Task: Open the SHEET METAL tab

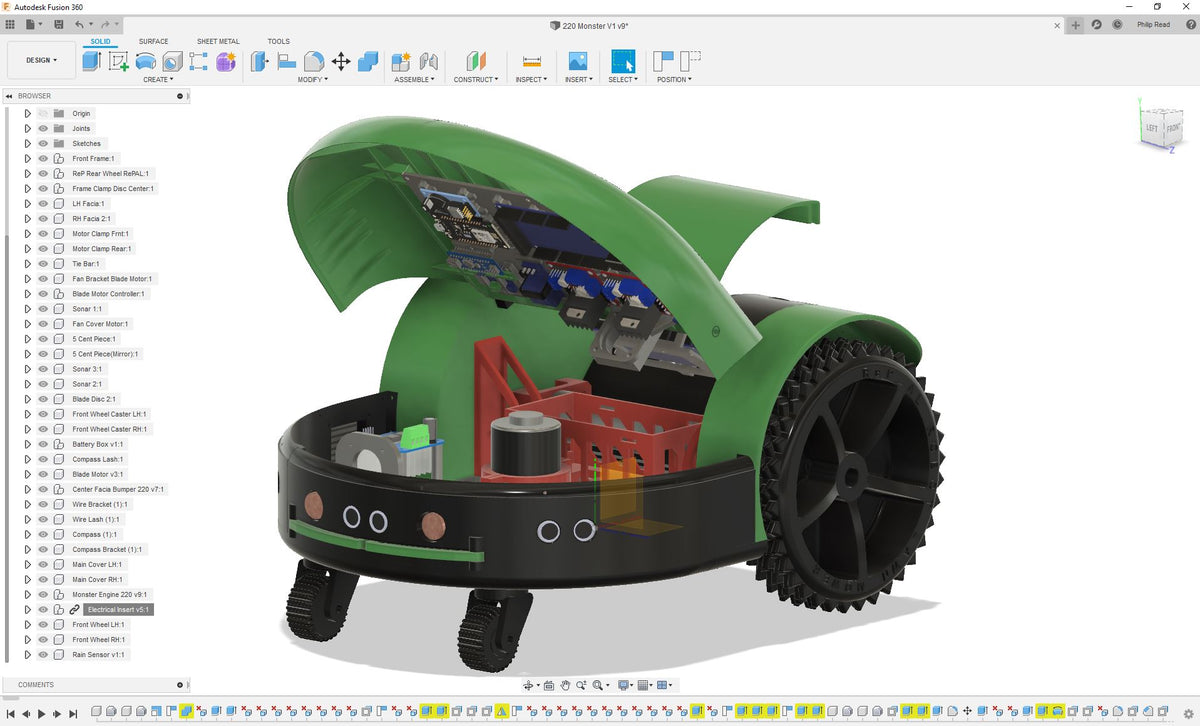Action: [218, 42]
